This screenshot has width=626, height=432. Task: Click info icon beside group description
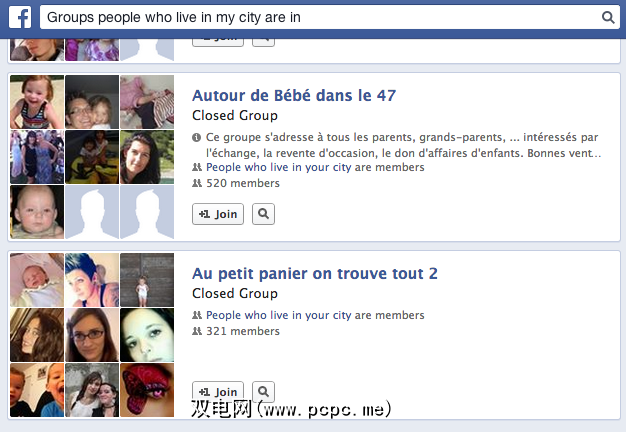coord(196,137)
